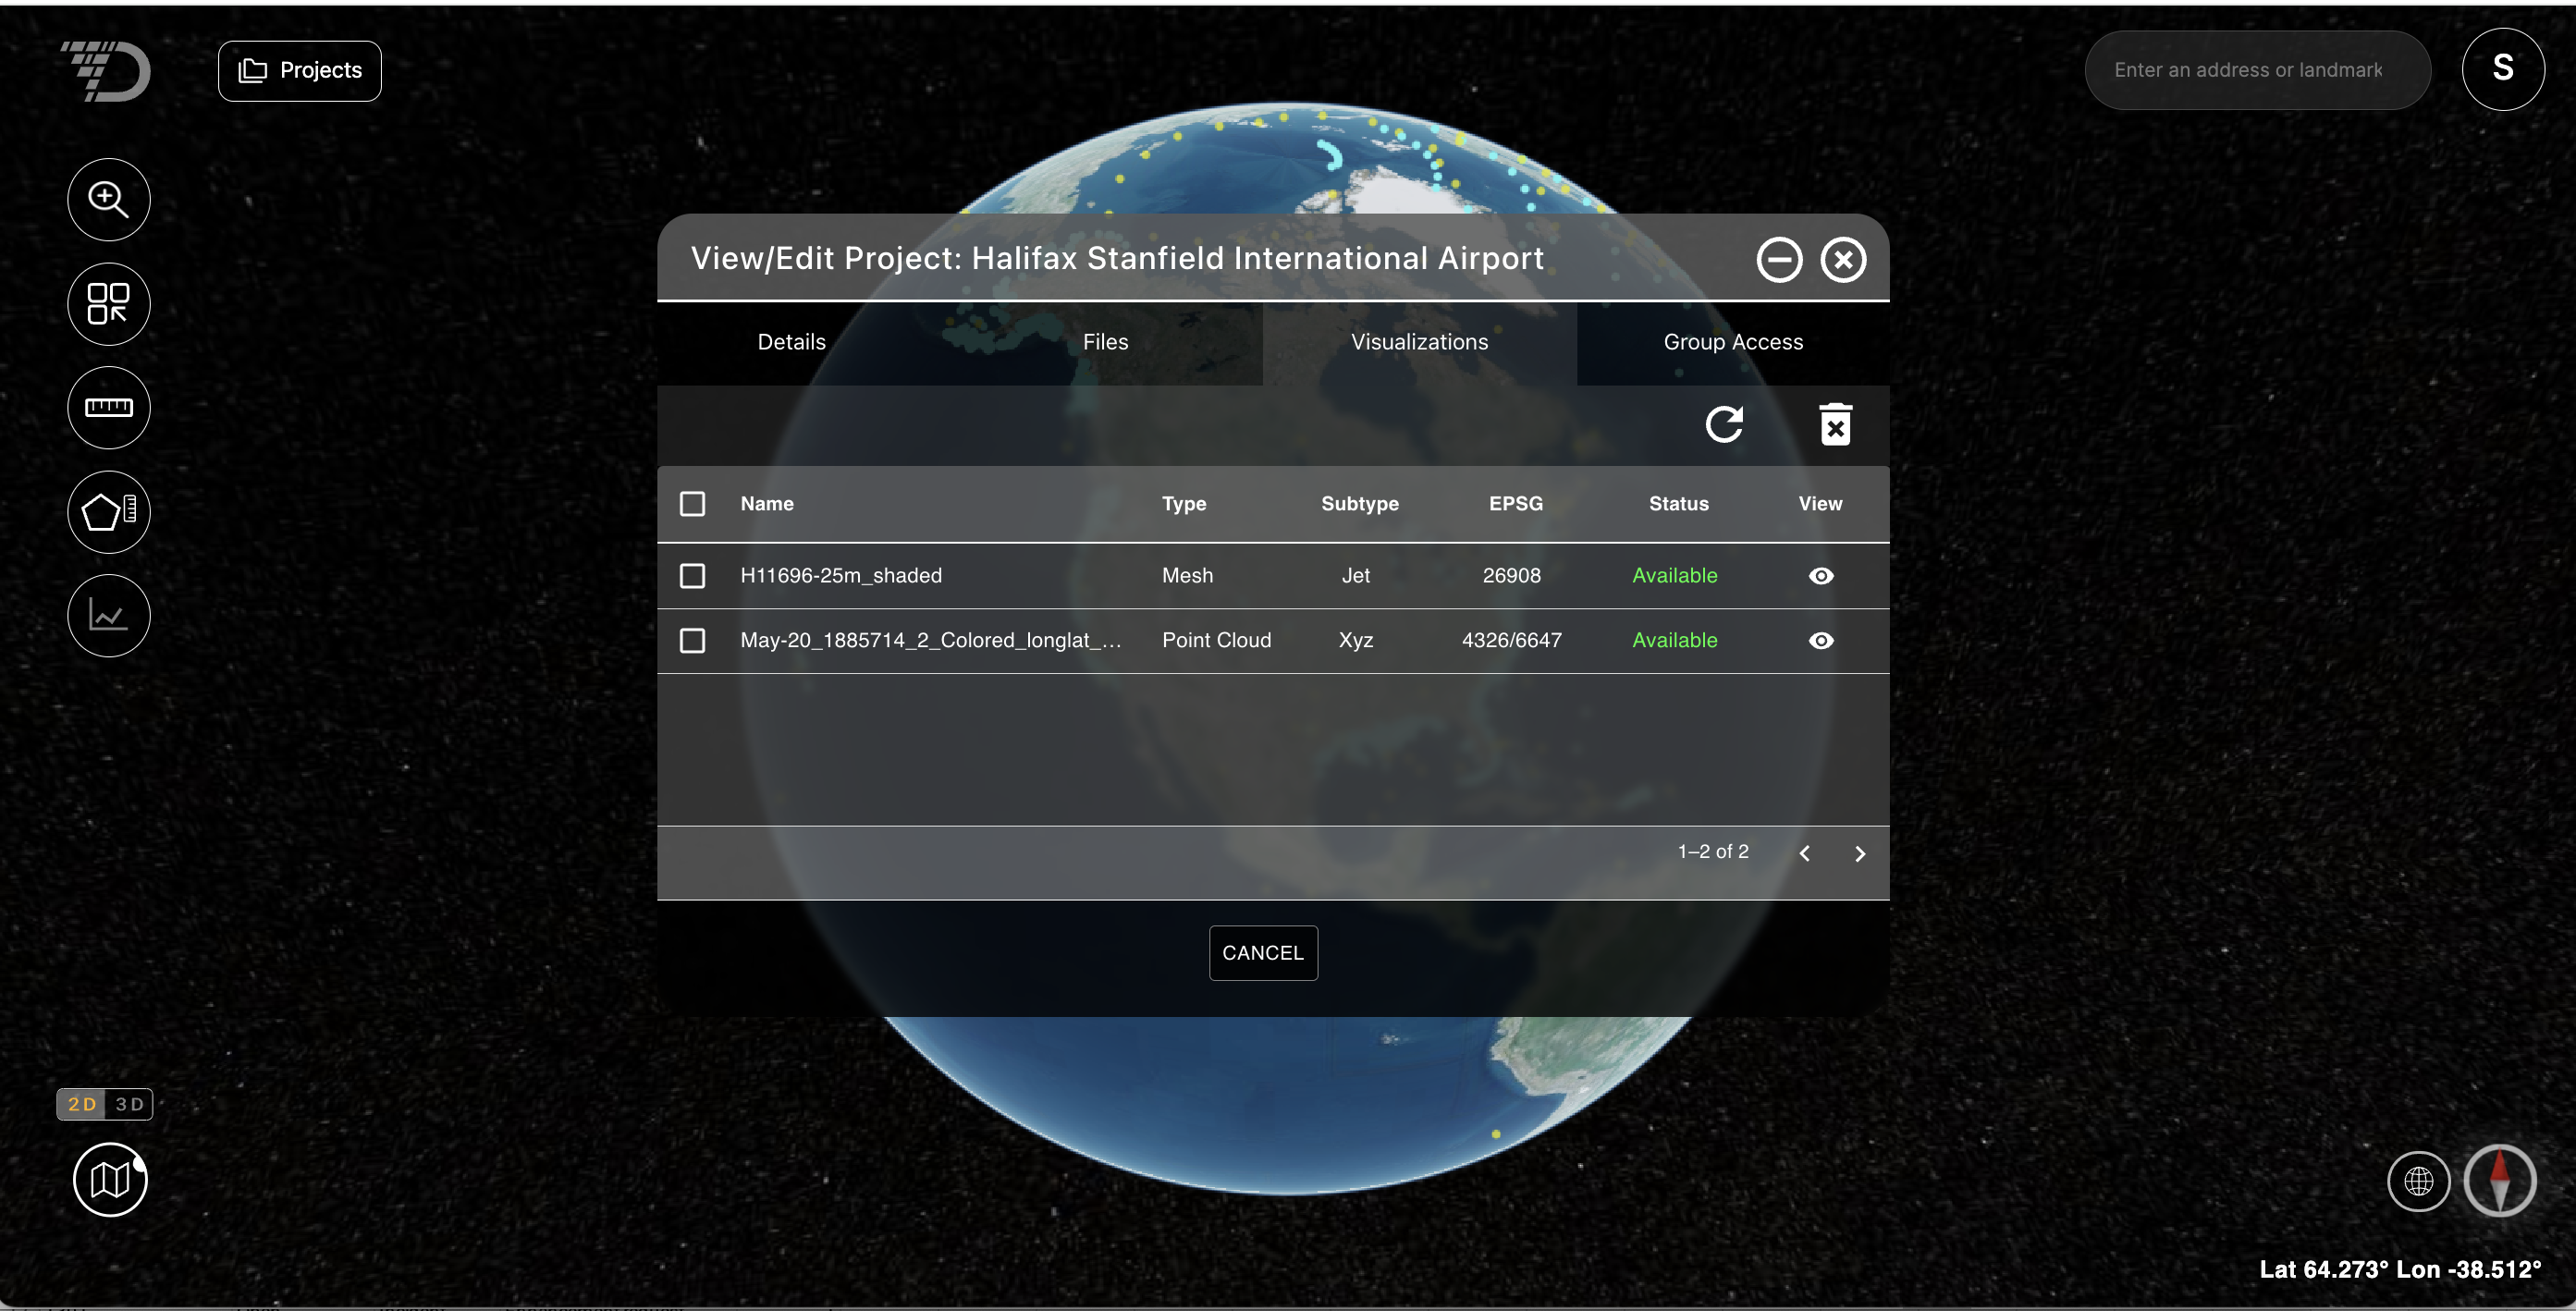Switch to 3D view mode
Screen dimensions: 2576x1311
[x=129, y=1104]
